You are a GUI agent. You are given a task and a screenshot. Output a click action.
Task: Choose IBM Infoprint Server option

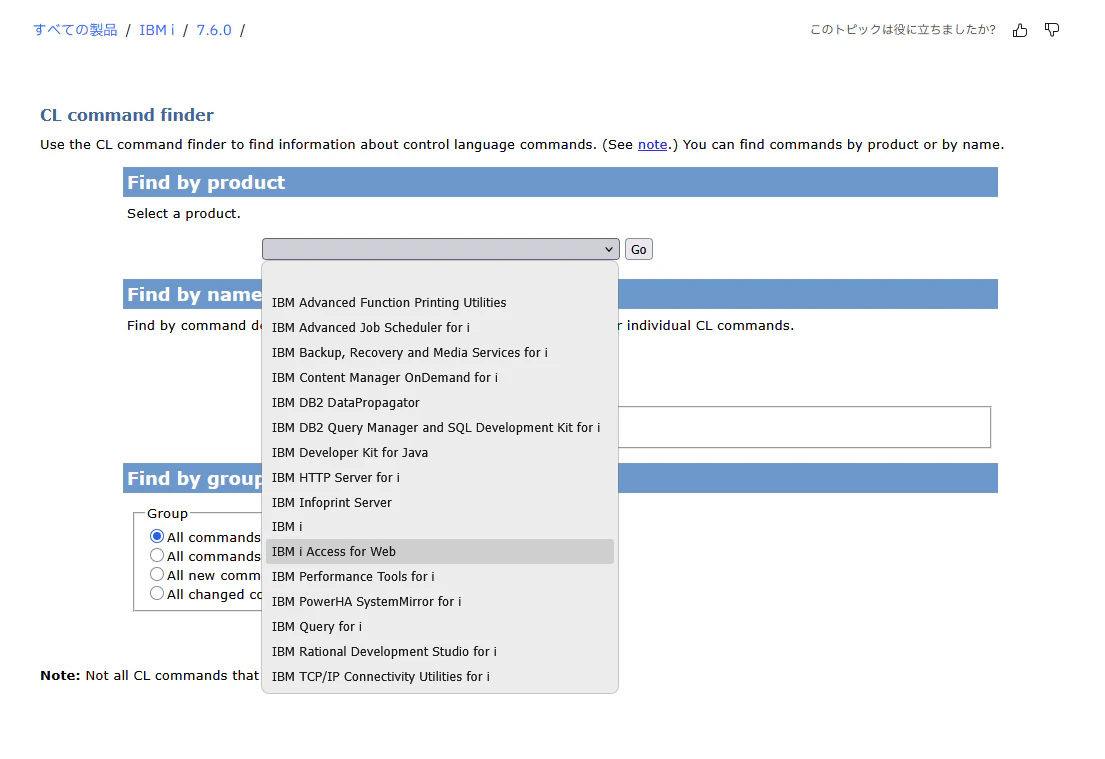pos(440,502)
